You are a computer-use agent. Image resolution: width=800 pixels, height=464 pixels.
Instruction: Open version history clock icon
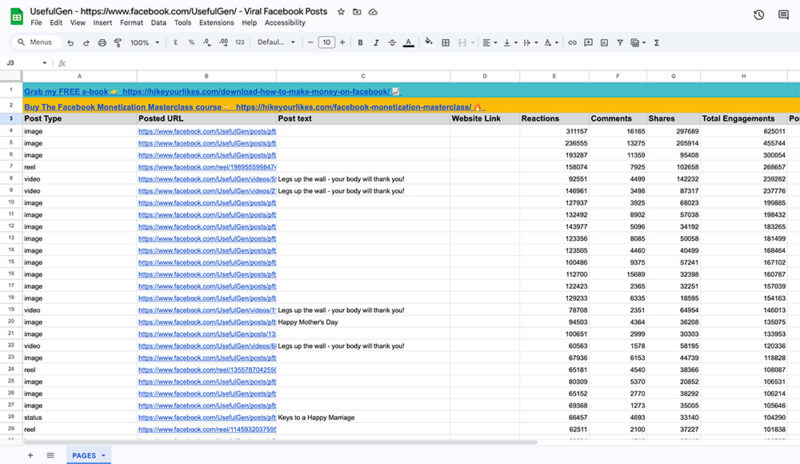click(758, 15)
